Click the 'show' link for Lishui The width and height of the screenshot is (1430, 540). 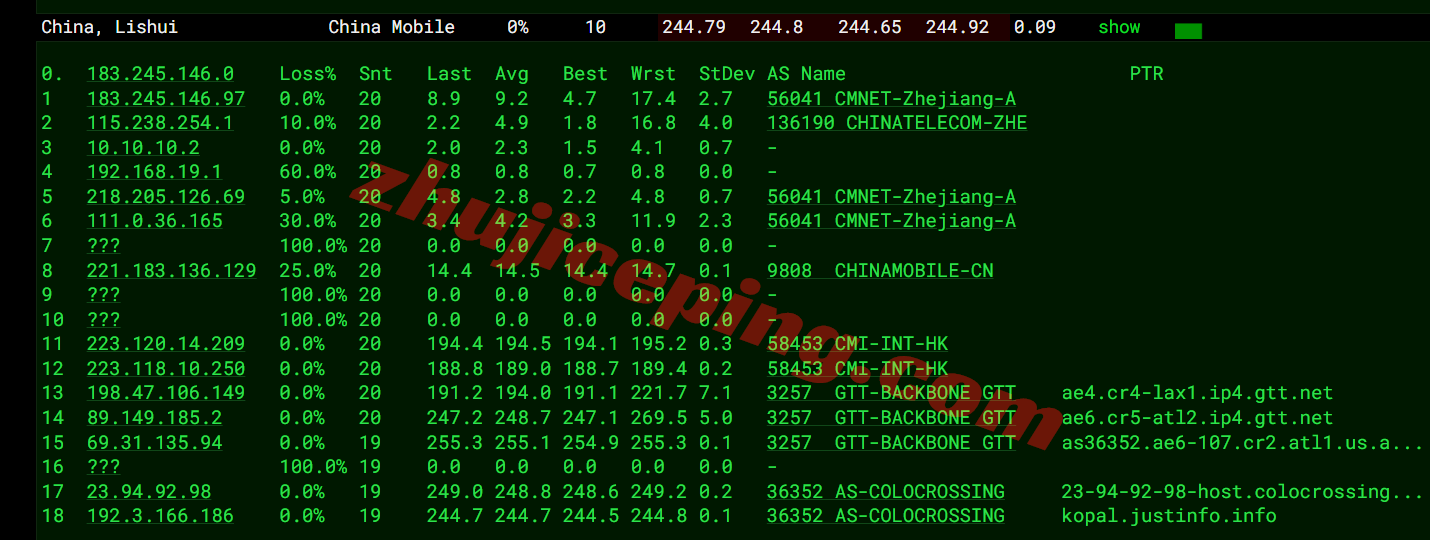tap(1119, 27)
